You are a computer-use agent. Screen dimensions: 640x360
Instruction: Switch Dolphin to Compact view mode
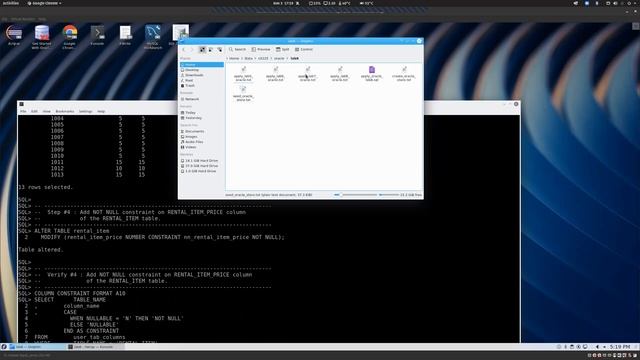point(211,49)
